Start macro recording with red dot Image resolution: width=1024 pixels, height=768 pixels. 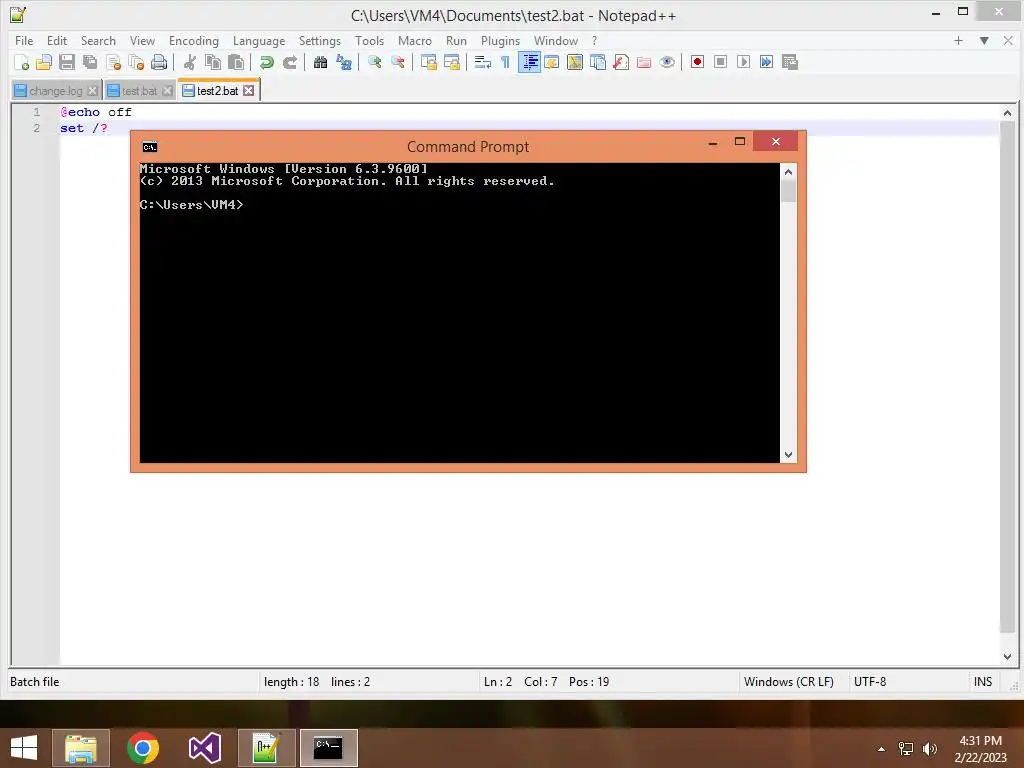[697, 62]
